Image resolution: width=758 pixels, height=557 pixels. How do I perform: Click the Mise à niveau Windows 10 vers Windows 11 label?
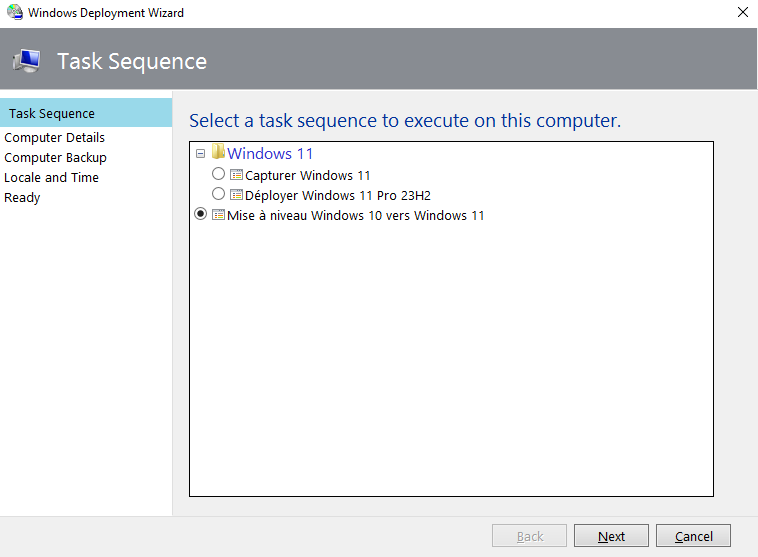(356, 215)
